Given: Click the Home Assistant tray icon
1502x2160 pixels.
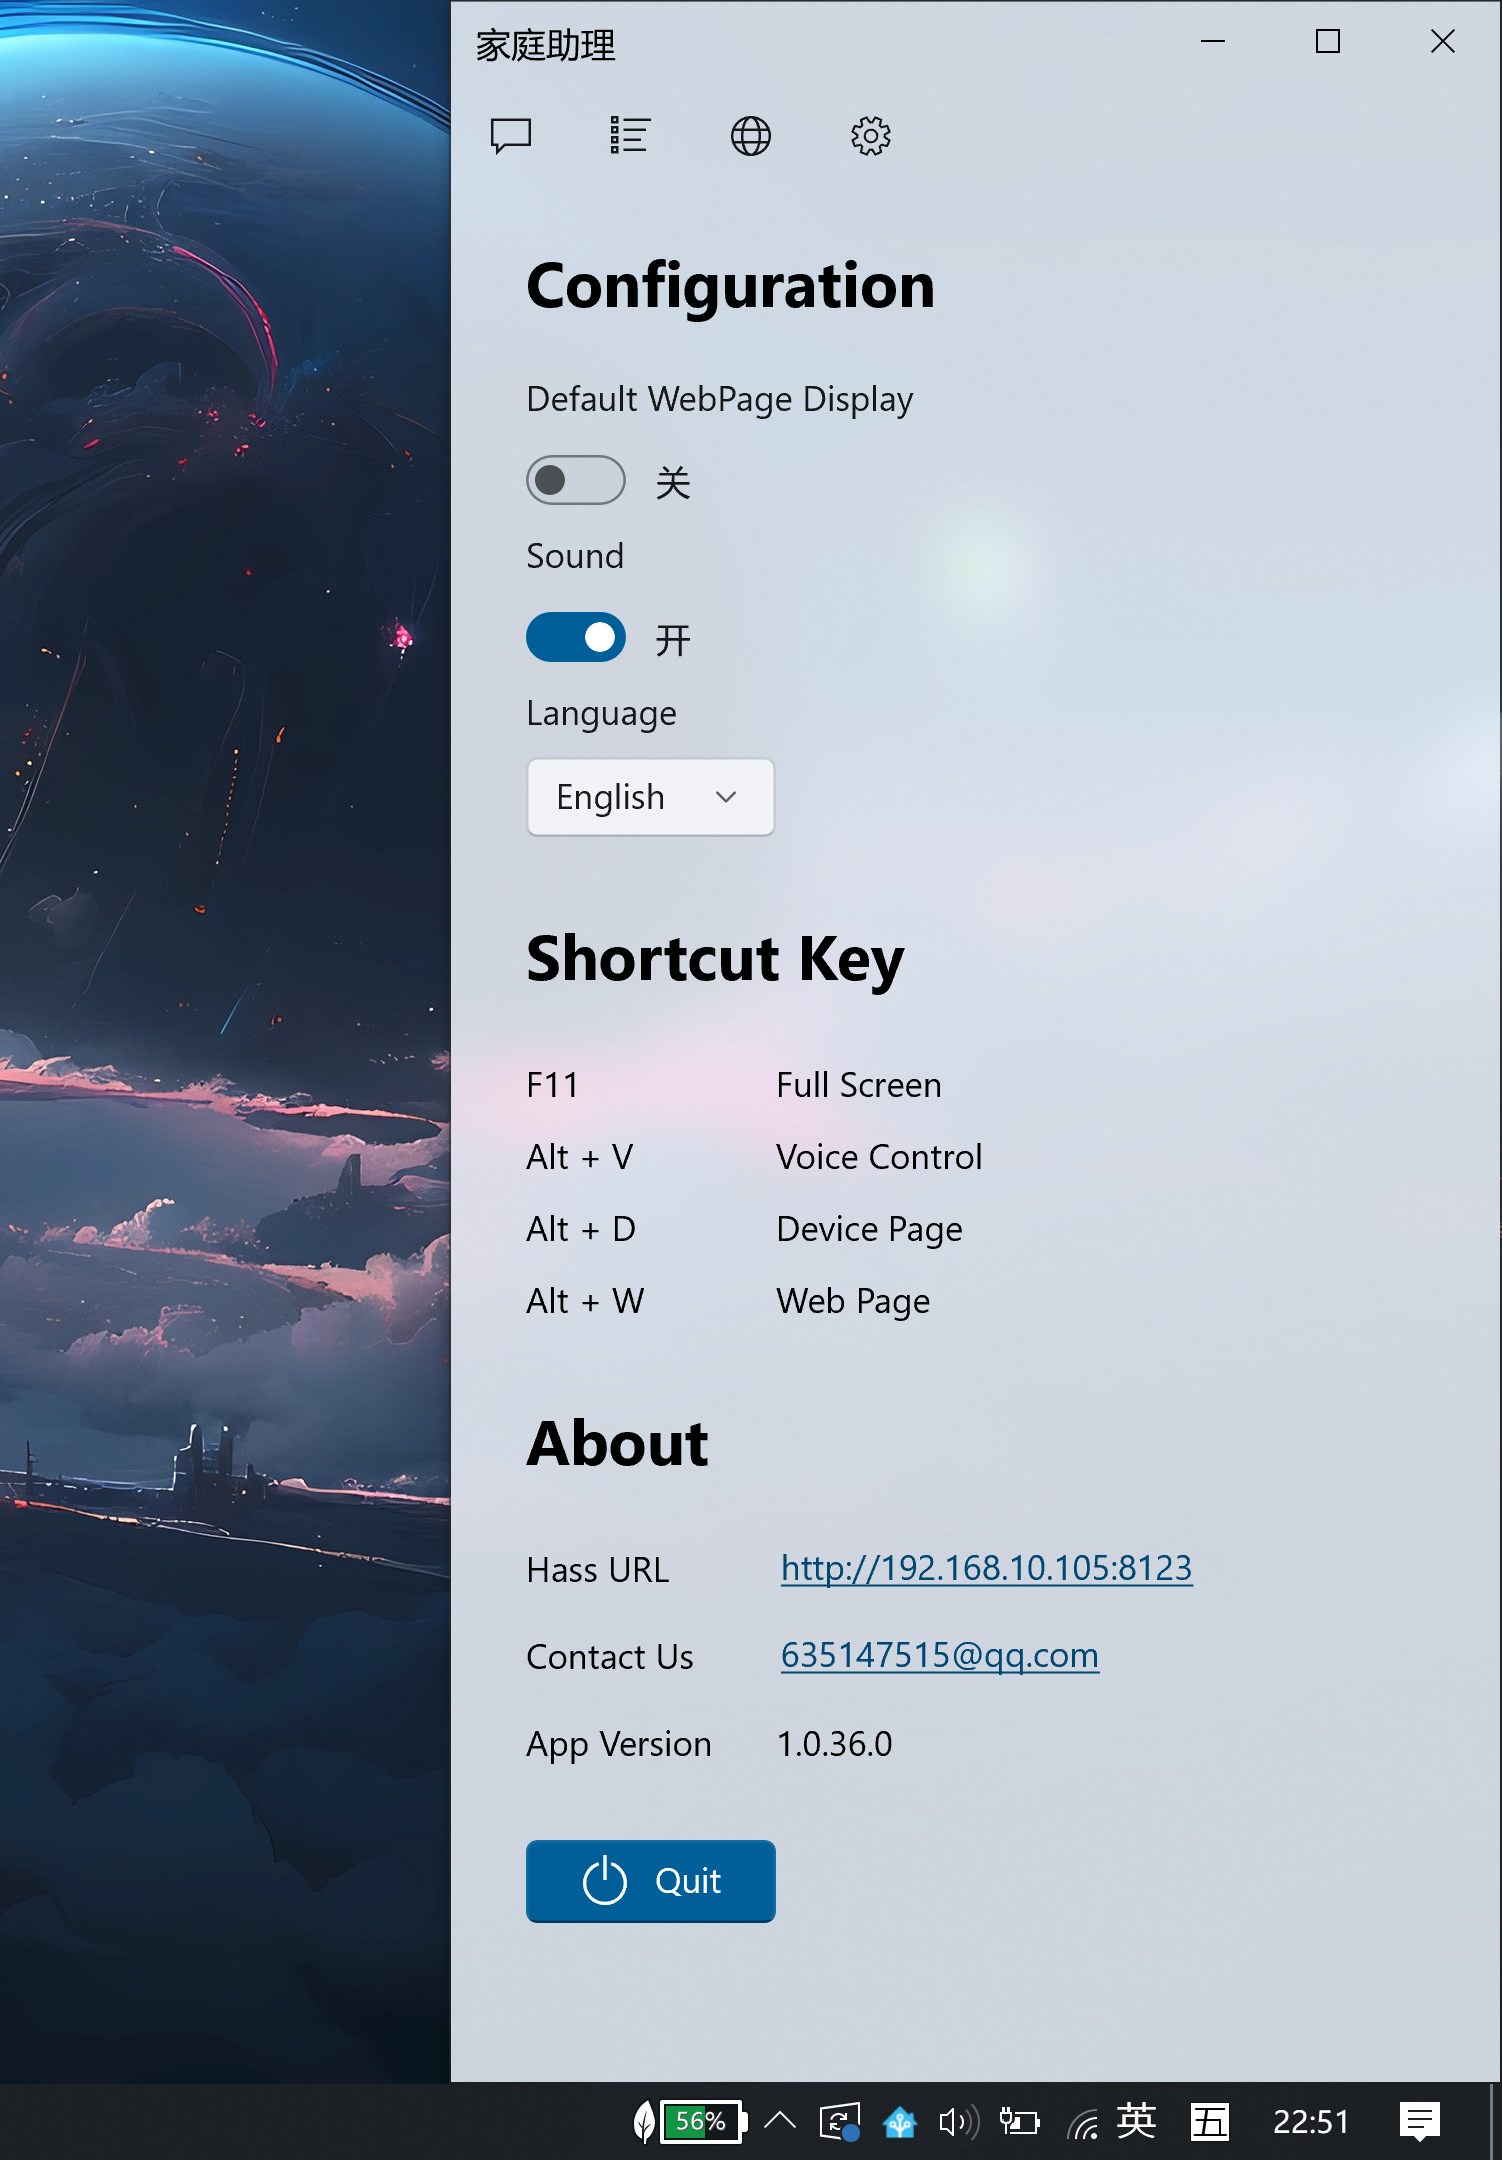Looking at the screenshot, I should point(900,2122).
